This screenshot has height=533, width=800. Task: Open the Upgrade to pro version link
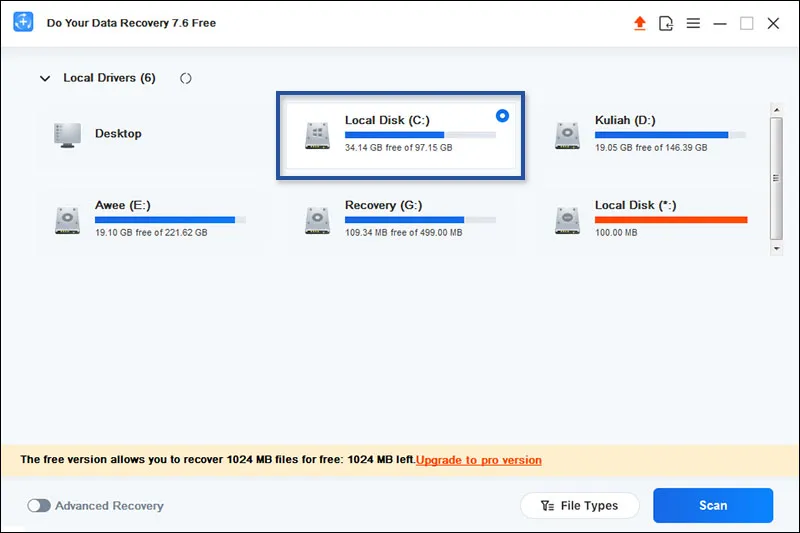479,460
